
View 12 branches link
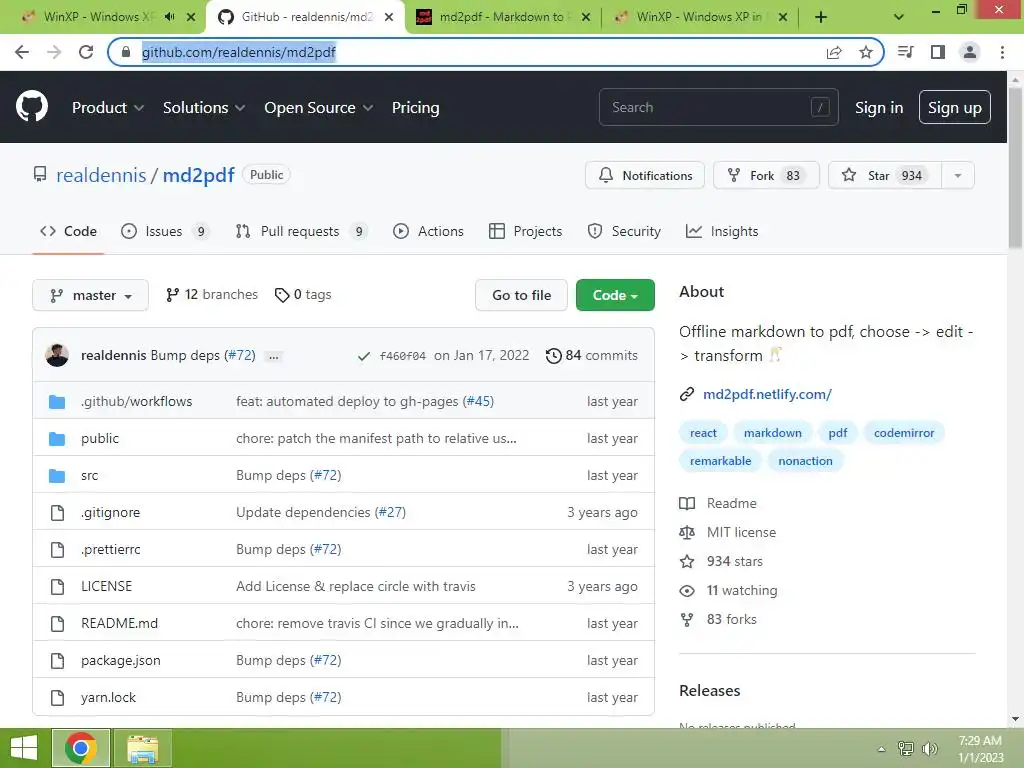[x=212, y=295]
